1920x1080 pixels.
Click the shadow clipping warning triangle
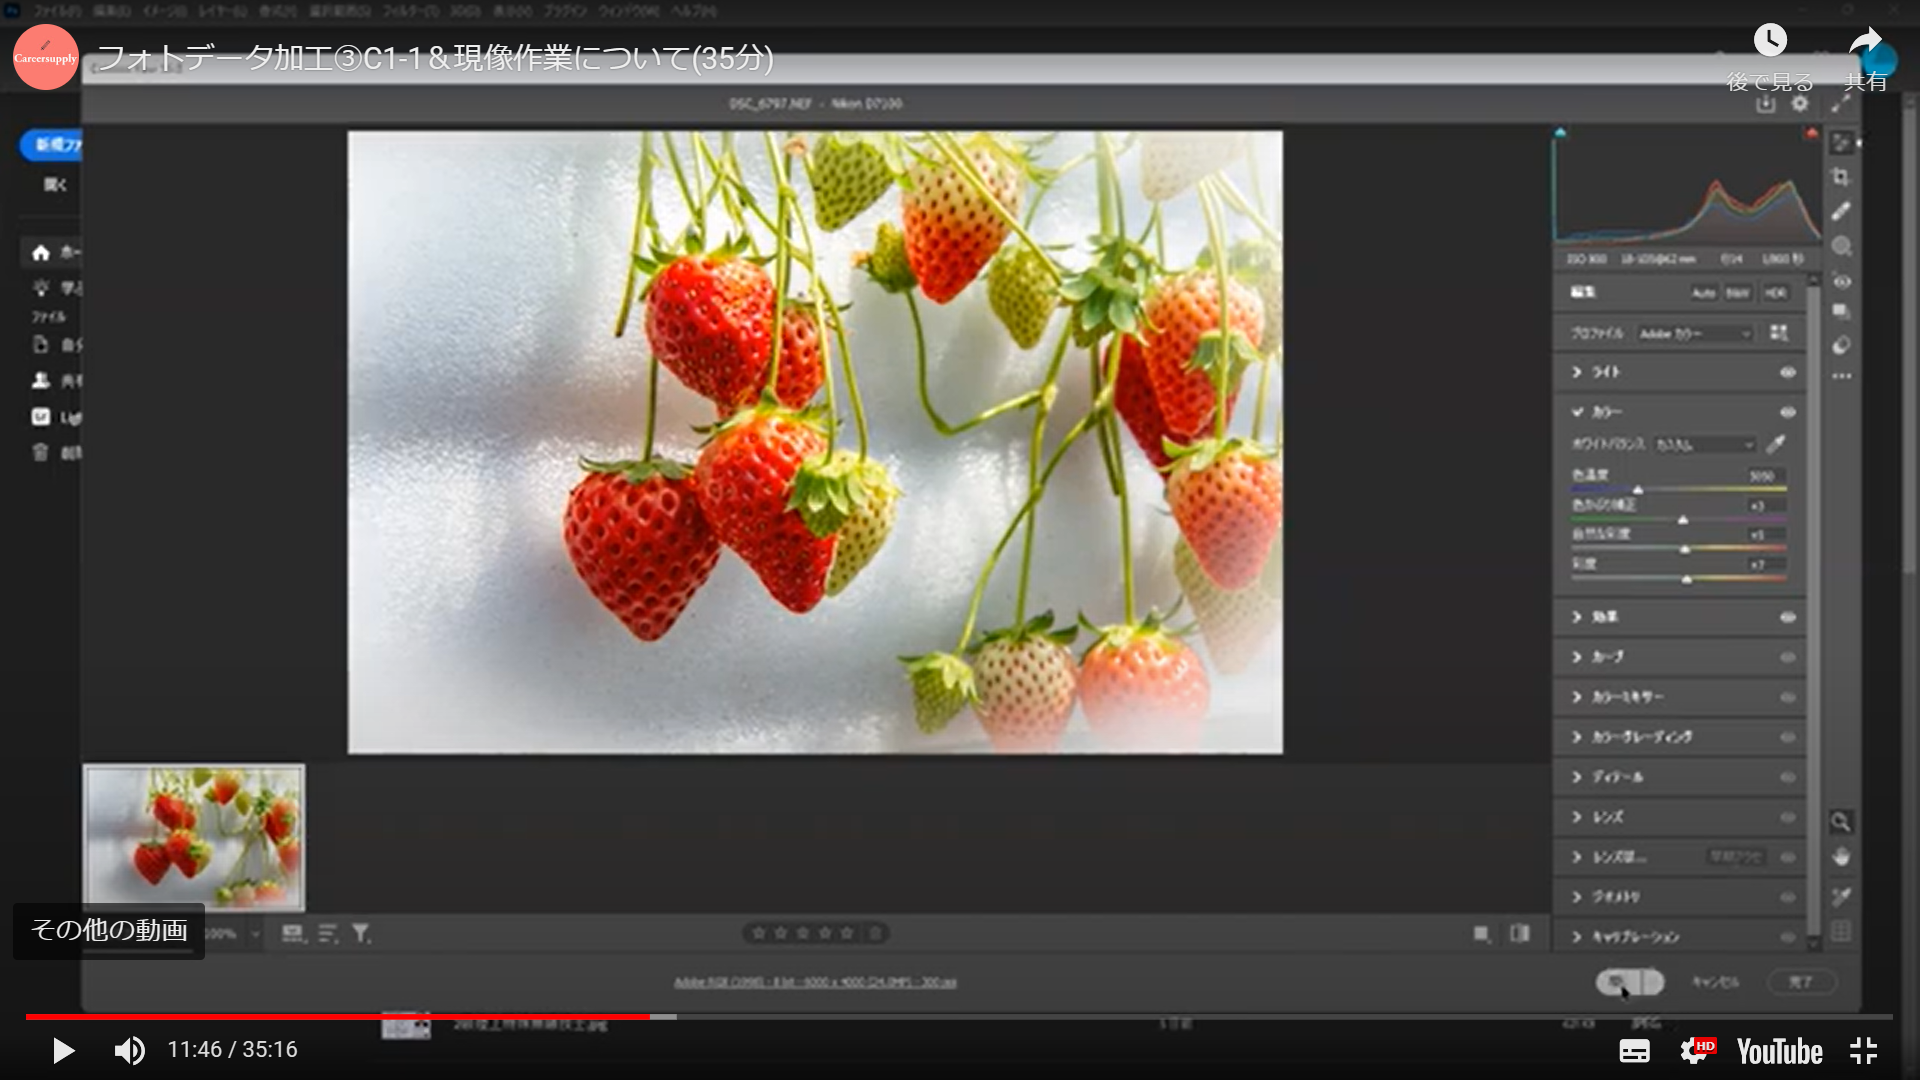(x=1560, y=132)
